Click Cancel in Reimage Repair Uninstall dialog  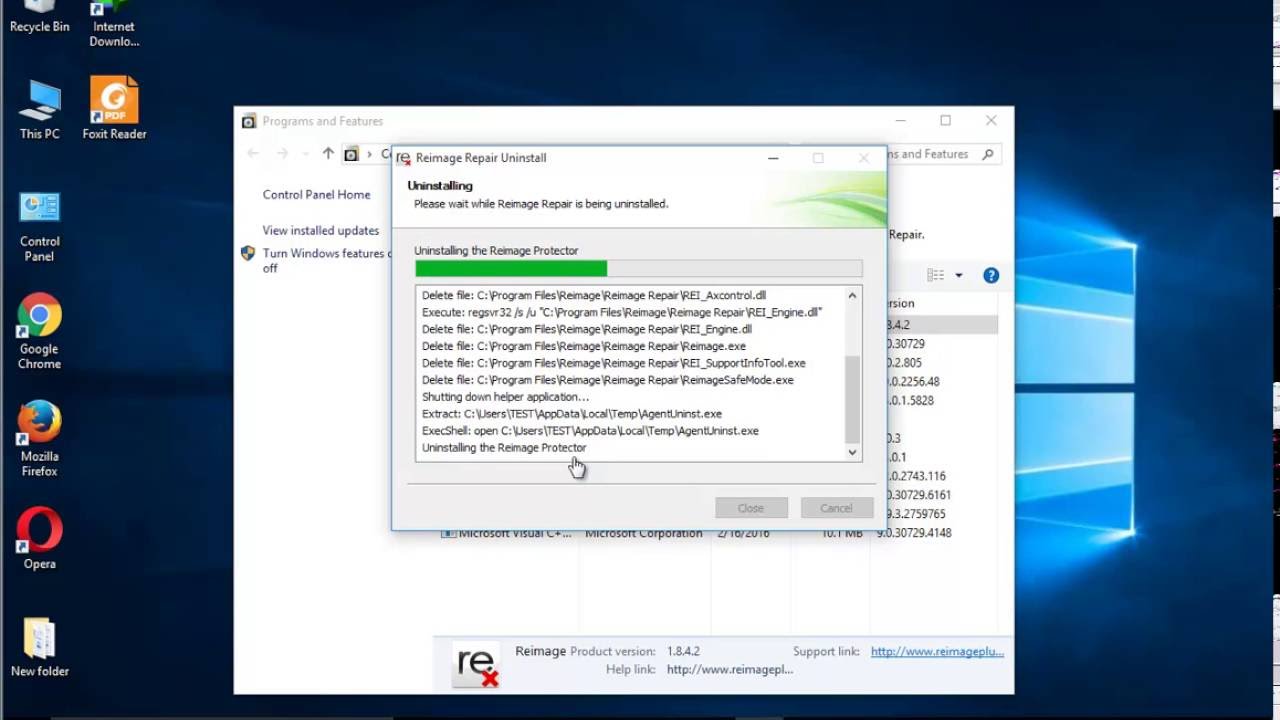pos(836,508)
